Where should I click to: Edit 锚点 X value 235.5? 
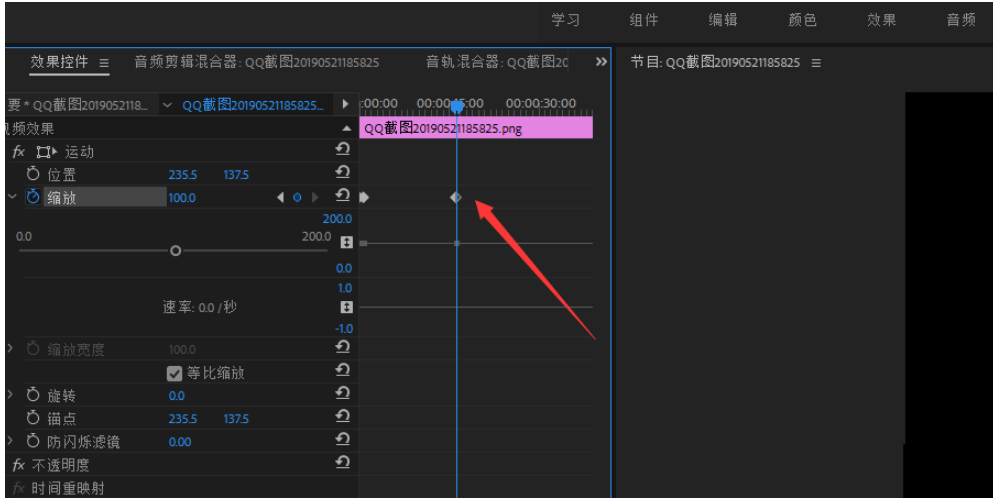(183, 419)
